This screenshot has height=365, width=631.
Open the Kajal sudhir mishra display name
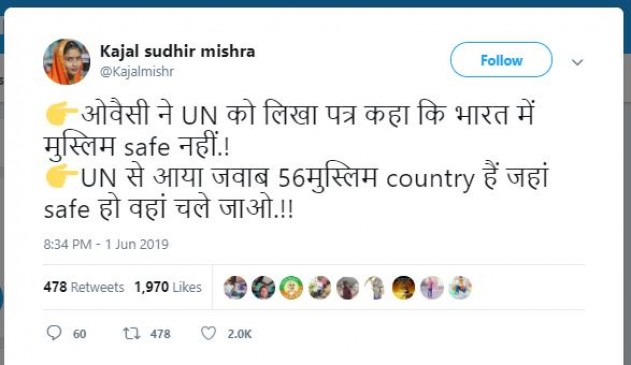[x=177, y=51]
